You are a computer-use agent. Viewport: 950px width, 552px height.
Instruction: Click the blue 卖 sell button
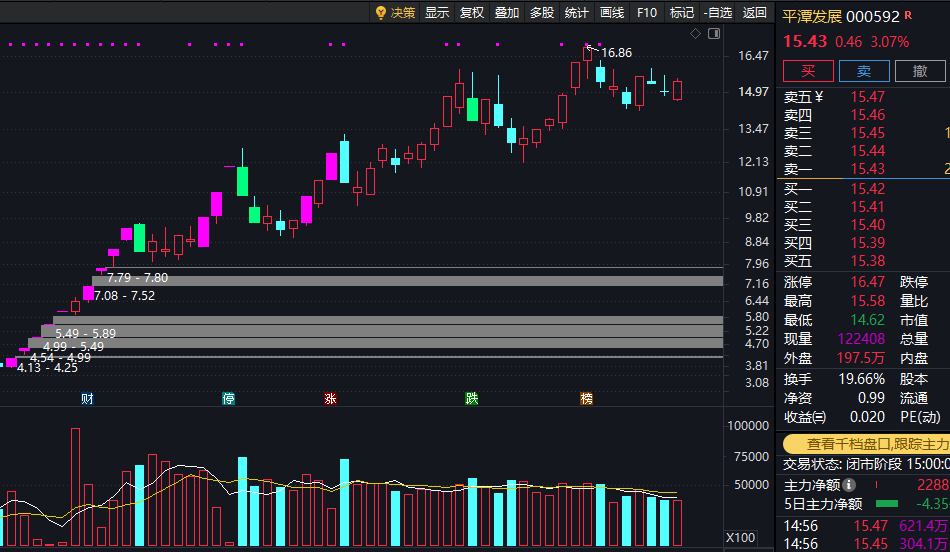[x=864, y=71]
